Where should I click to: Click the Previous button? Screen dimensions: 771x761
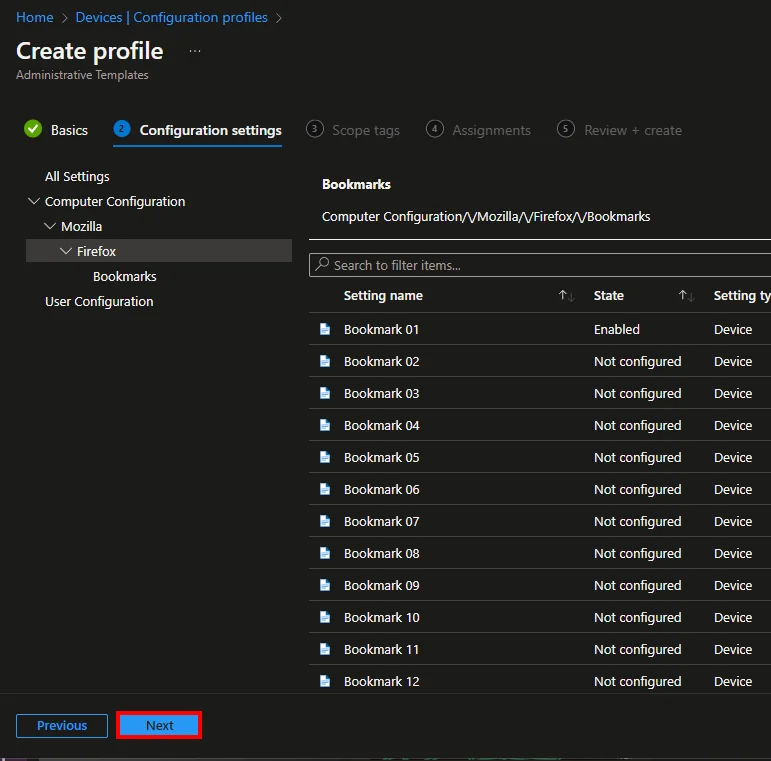(x=62, y=726)
